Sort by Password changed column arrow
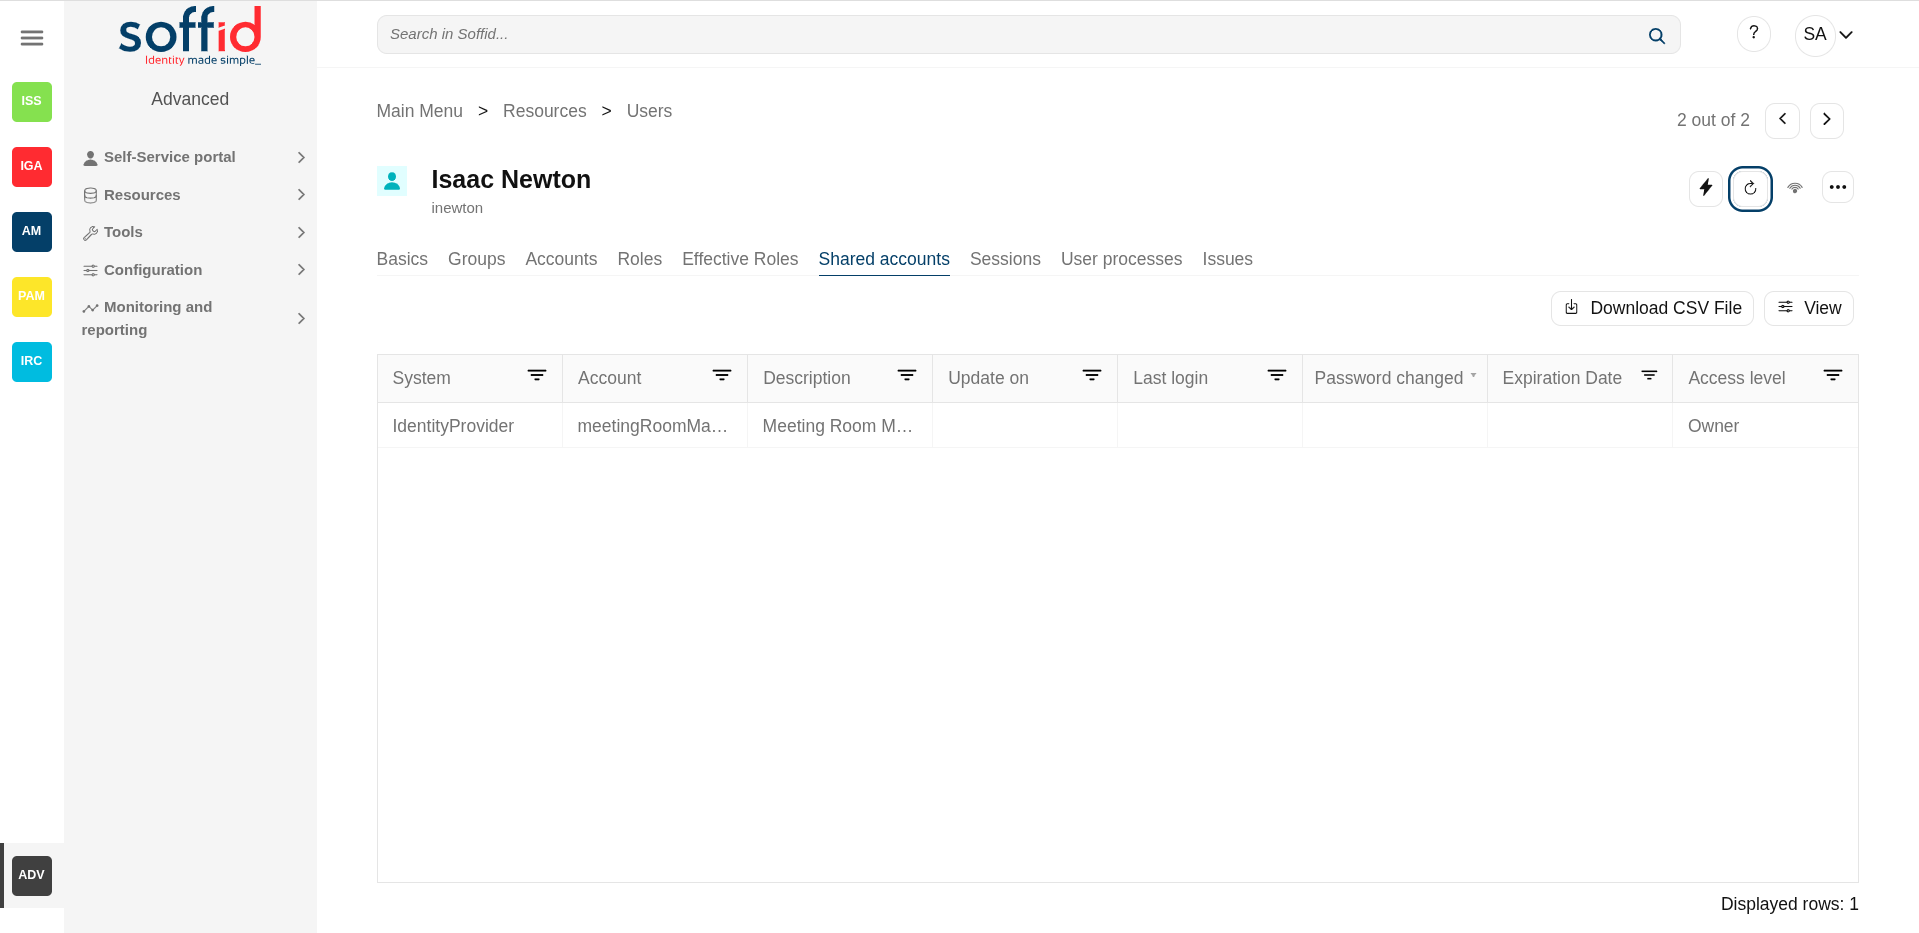 (1473, 375)
